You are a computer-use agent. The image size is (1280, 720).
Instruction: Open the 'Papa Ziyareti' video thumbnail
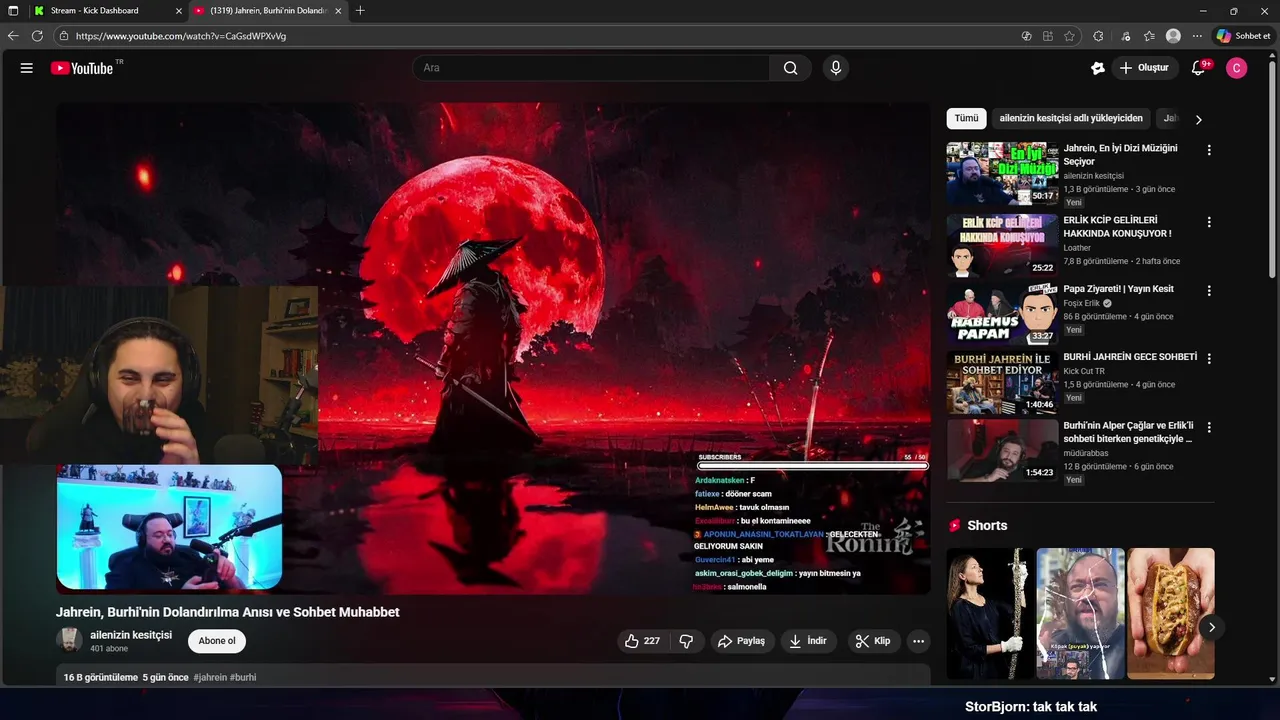[x=1002, y=313]
